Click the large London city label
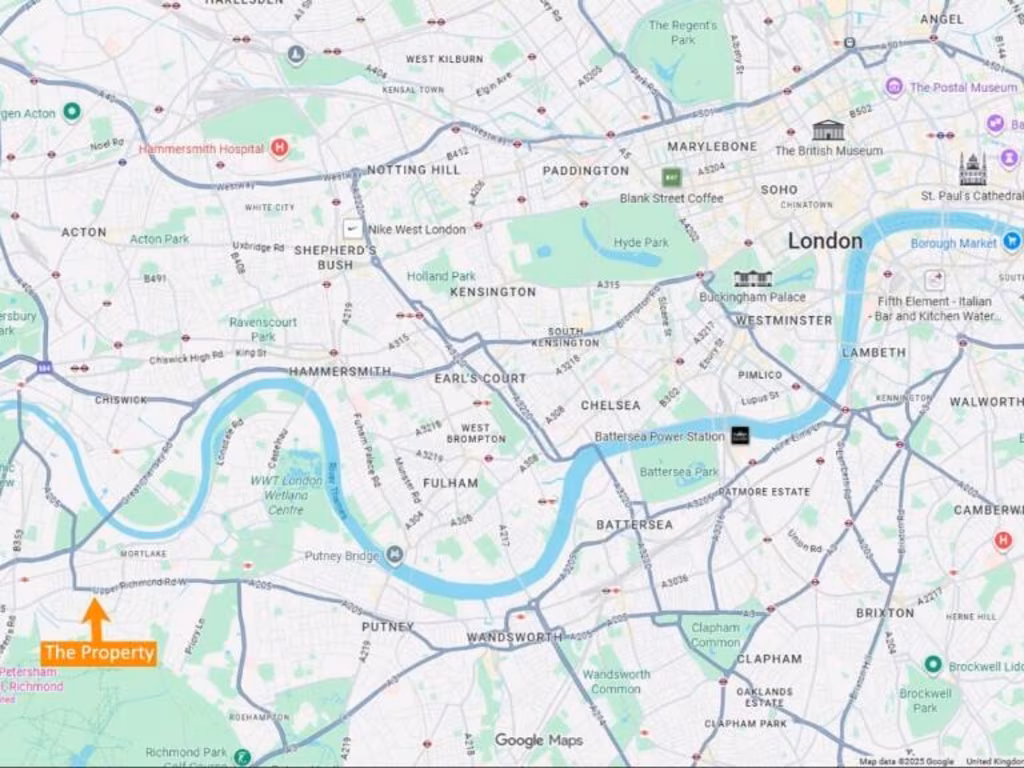This screenshot has height=768, width=1024. click(x=825, y=240)
